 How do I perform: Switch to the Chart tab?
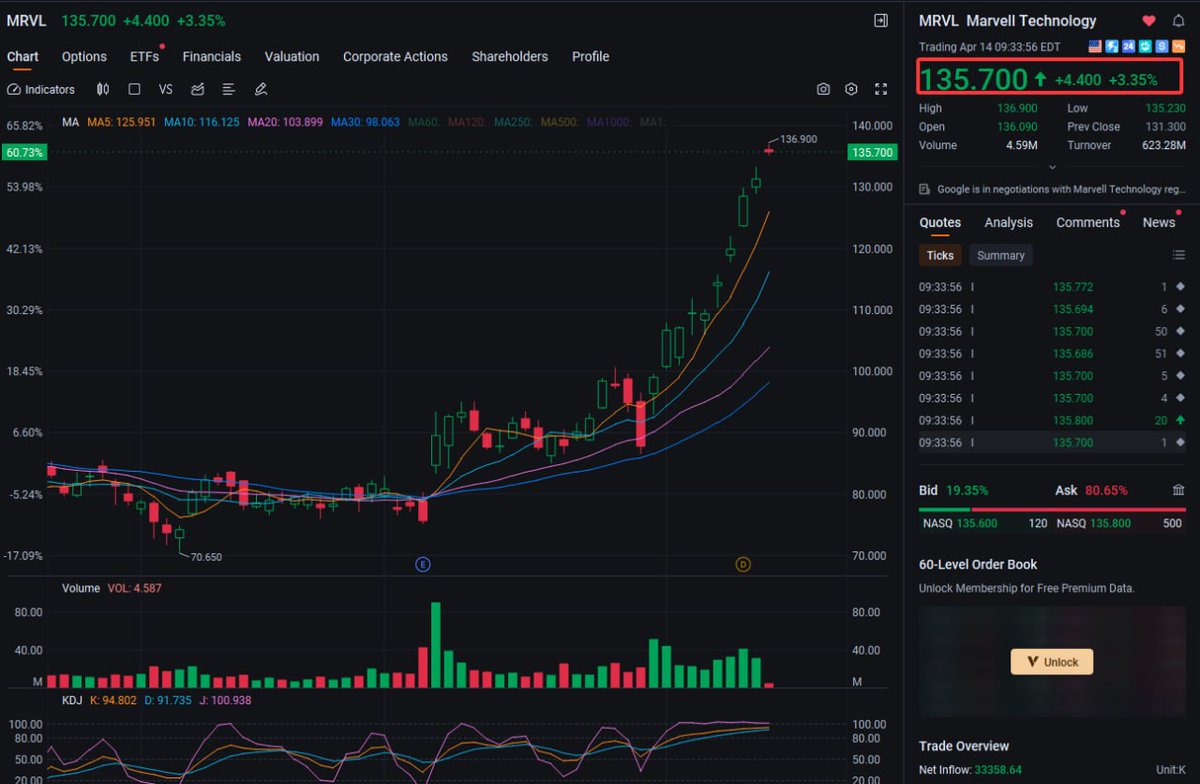pyautogui.click(x=23, y=57)
